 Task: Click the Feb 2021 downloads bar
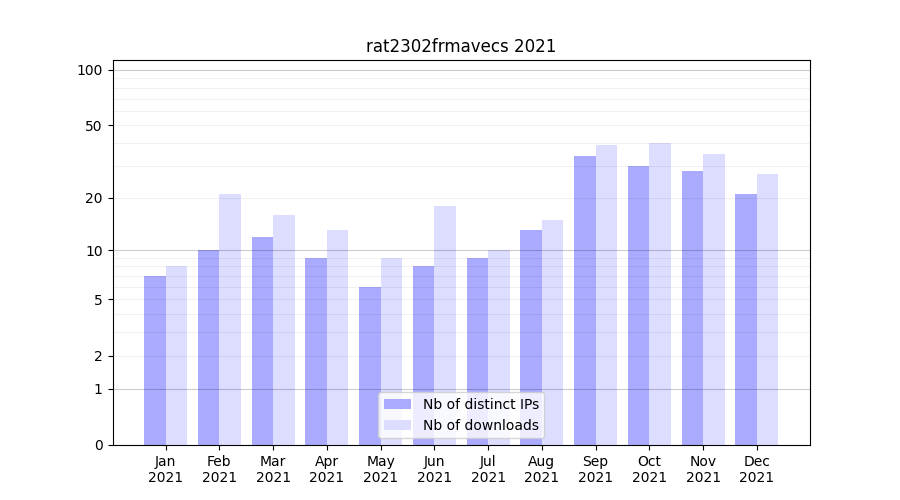[x=230, y=320]
